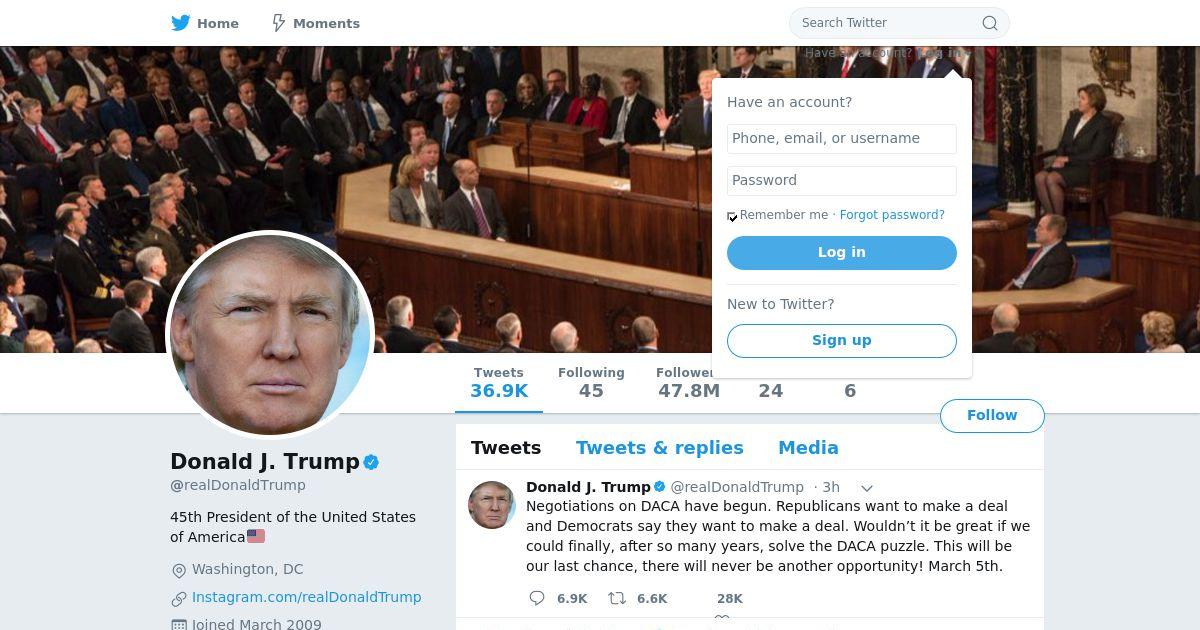Click the verified badge beside the profile name
The image size is (1200, 630).
[x=371, y=462]
